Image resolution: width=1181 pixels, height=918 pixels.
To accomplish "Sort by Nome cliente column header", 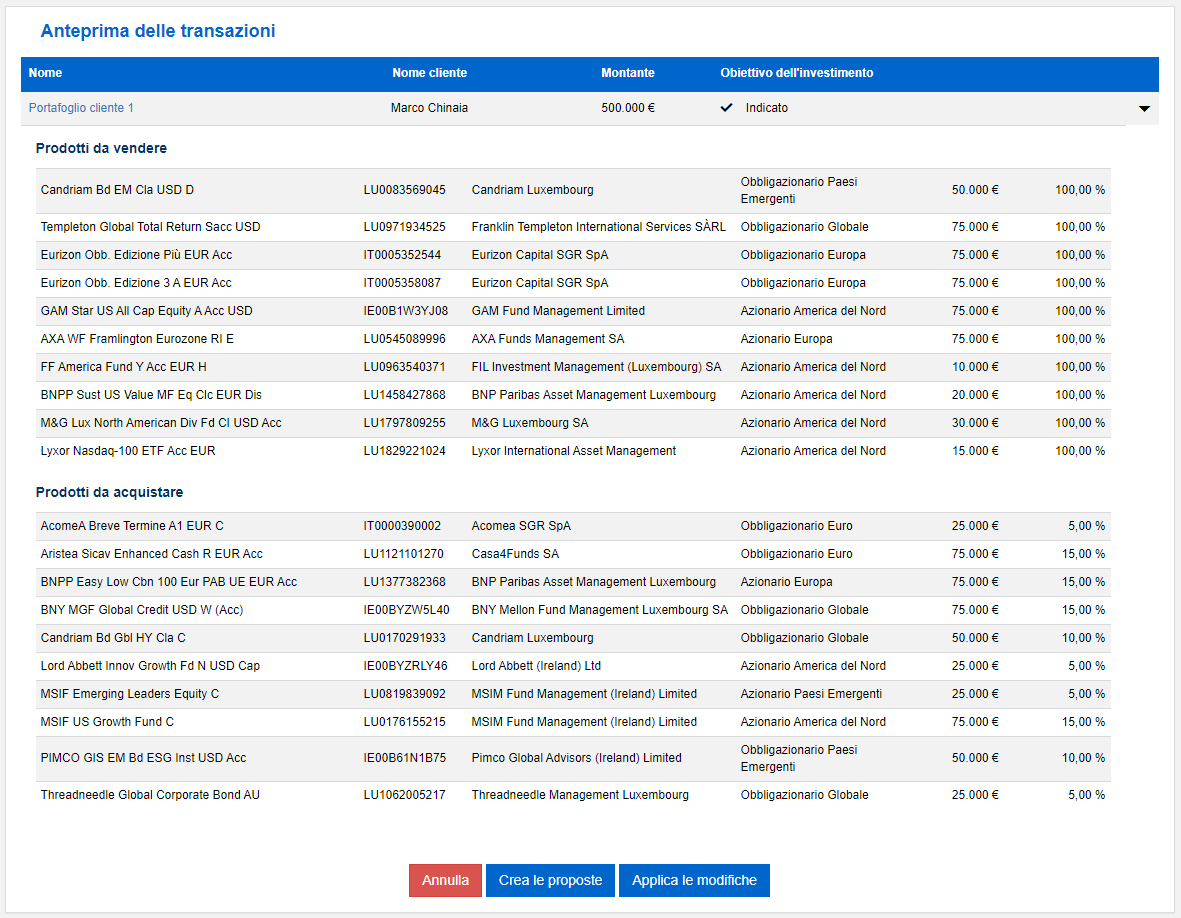I will click(429, 73).
